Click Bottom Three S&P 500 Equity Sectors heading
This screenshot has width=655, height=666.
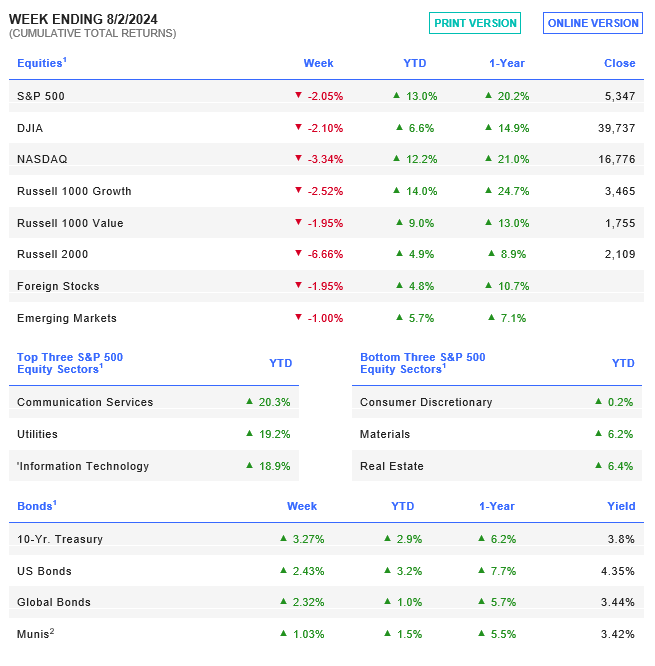423,363
